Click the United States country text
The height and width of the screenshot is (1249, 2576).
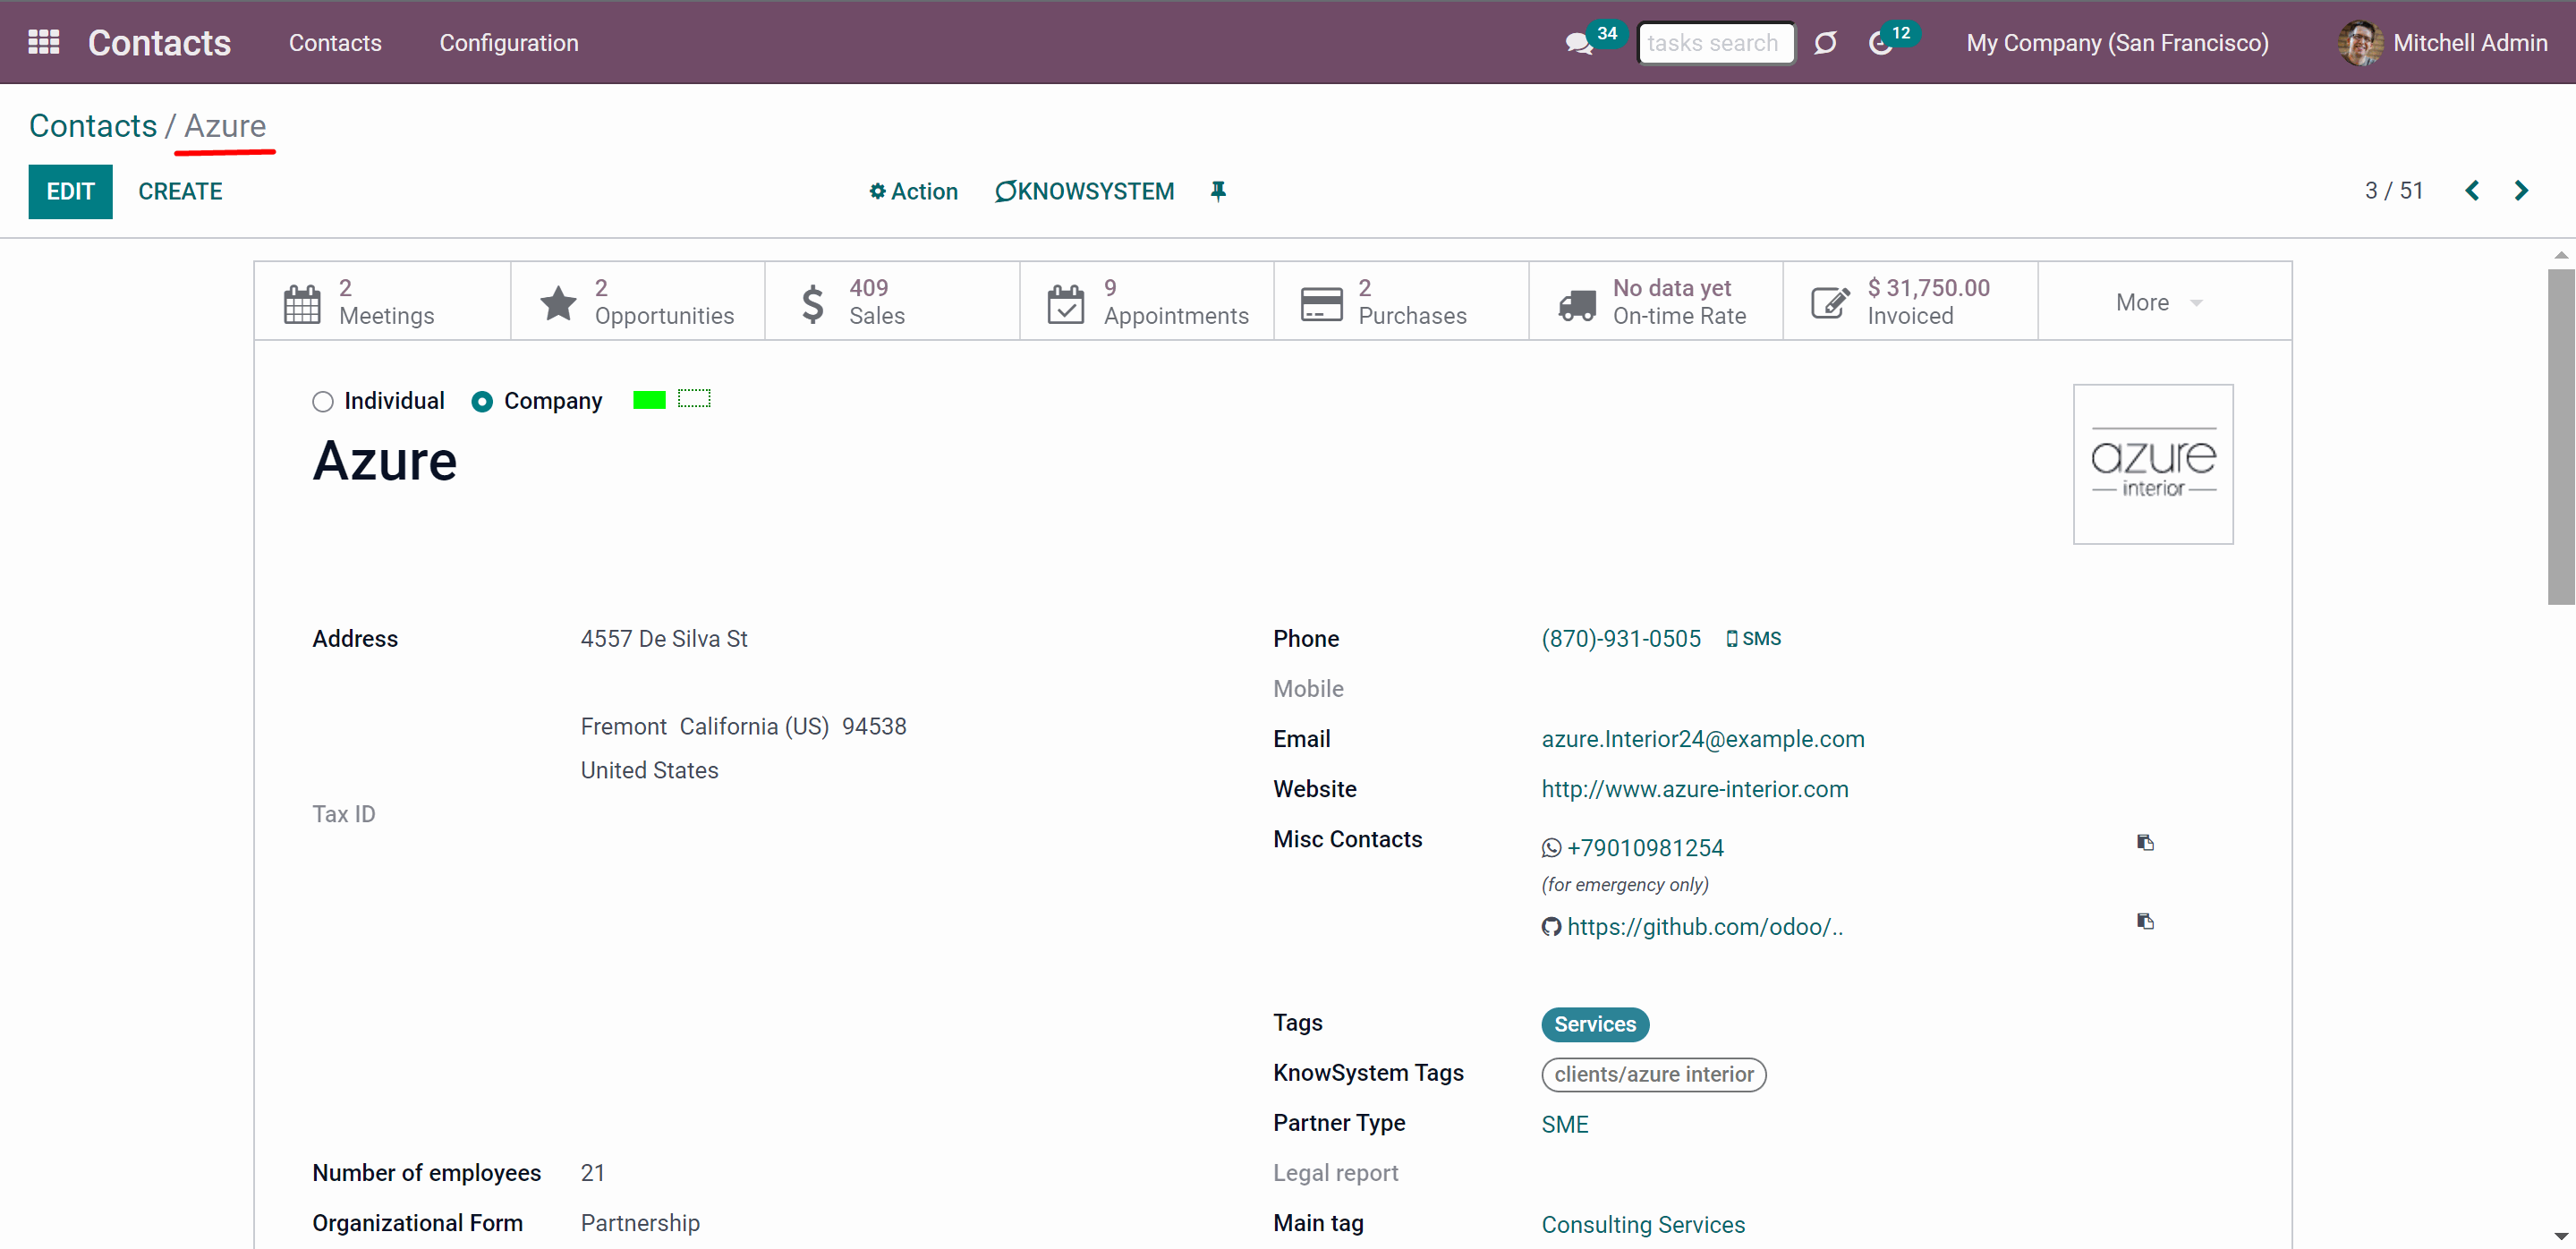649,771
